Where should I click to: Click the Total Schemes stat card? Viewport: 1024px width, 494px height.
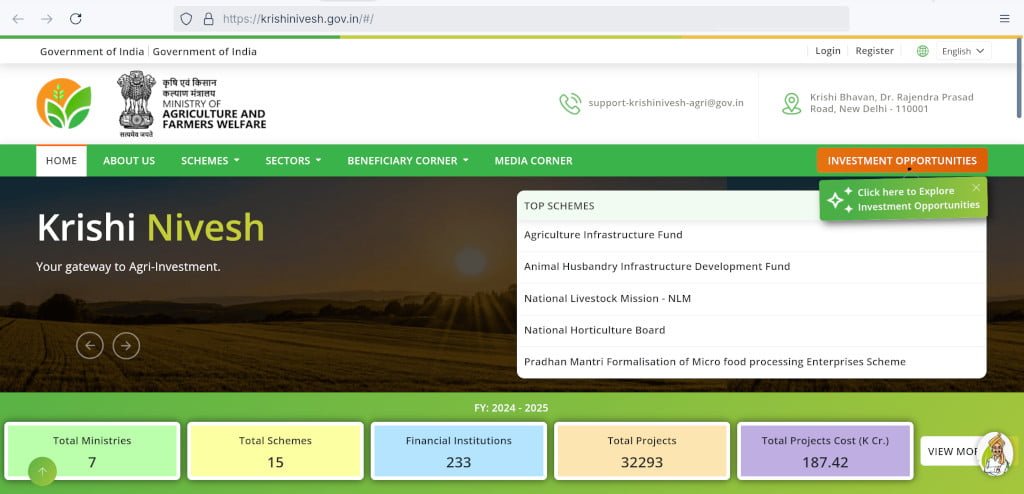click(x=276, y=452)
